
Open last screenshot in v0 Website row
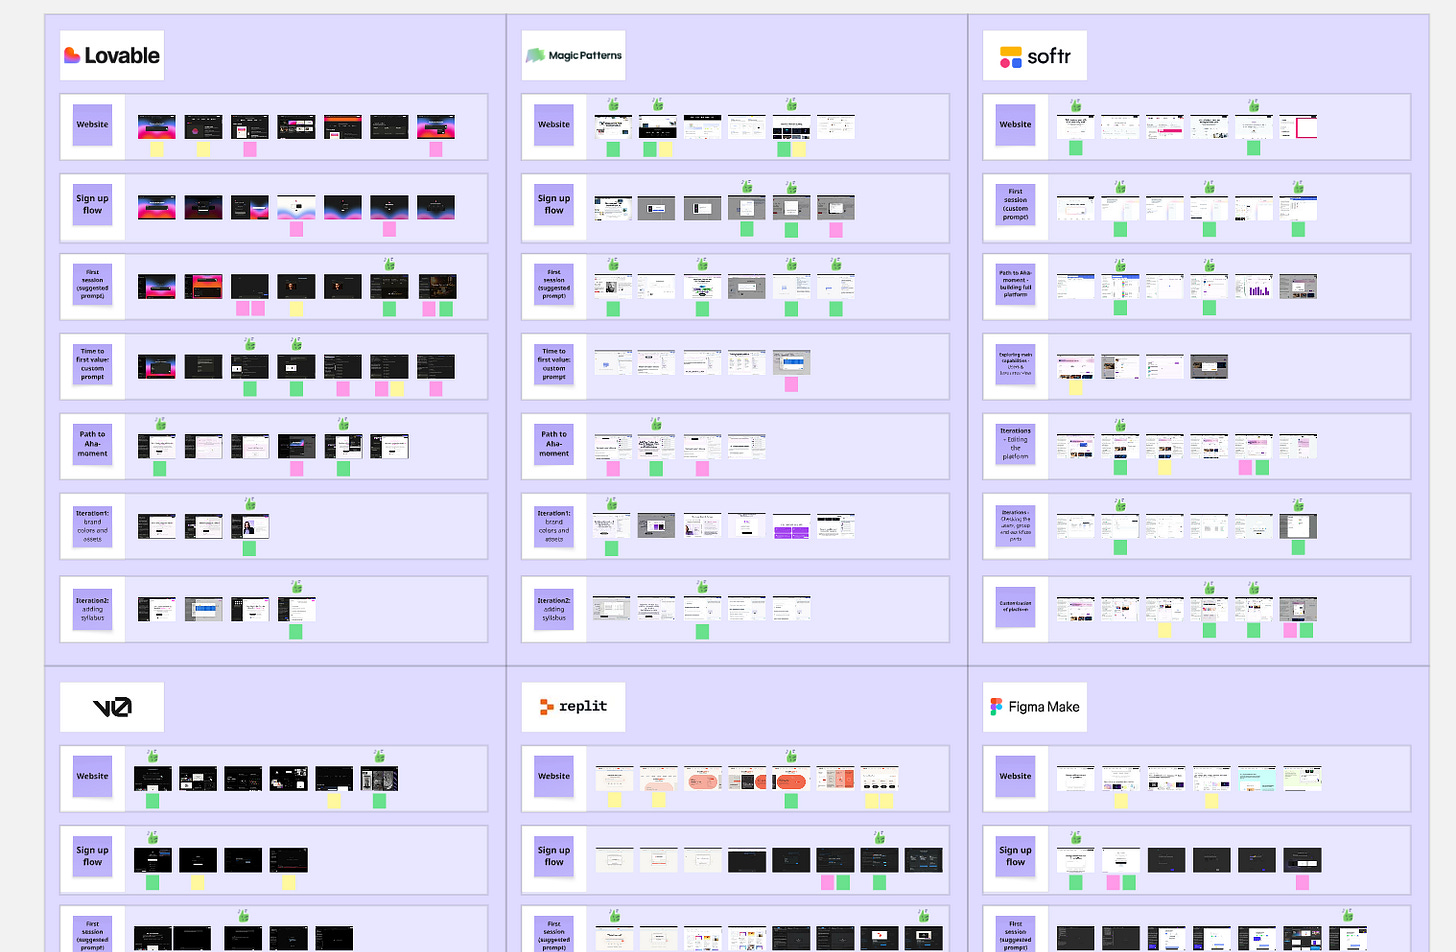(x=379, y=779)
